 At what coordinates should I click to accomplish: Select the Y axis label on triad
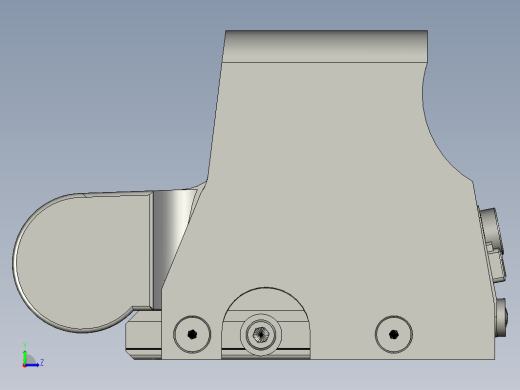pos(25,345)
